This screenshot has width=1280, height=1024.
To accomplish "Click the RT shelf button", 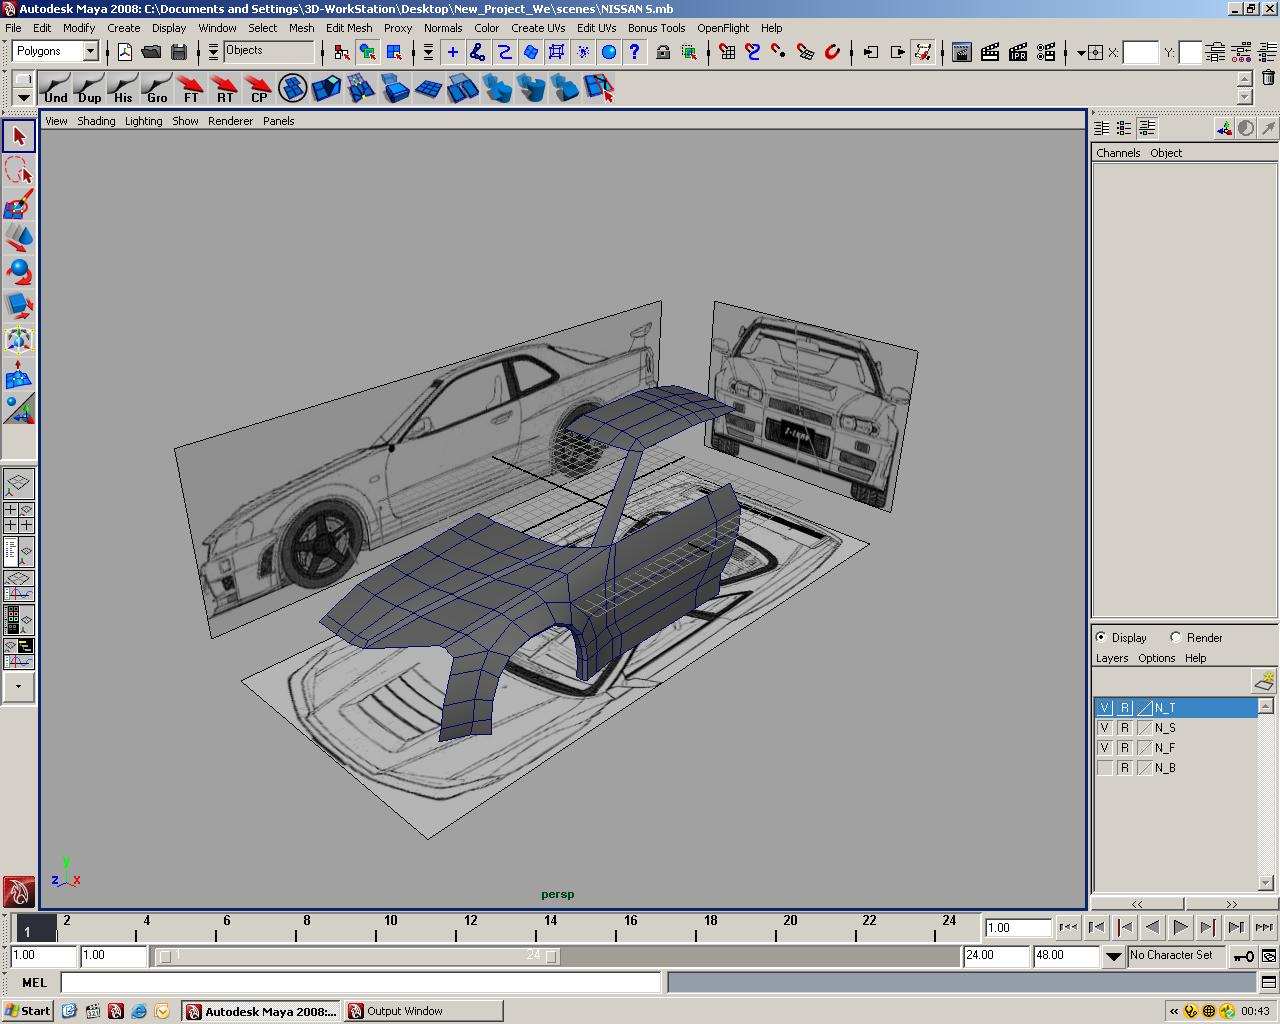I will coord(225,89).
